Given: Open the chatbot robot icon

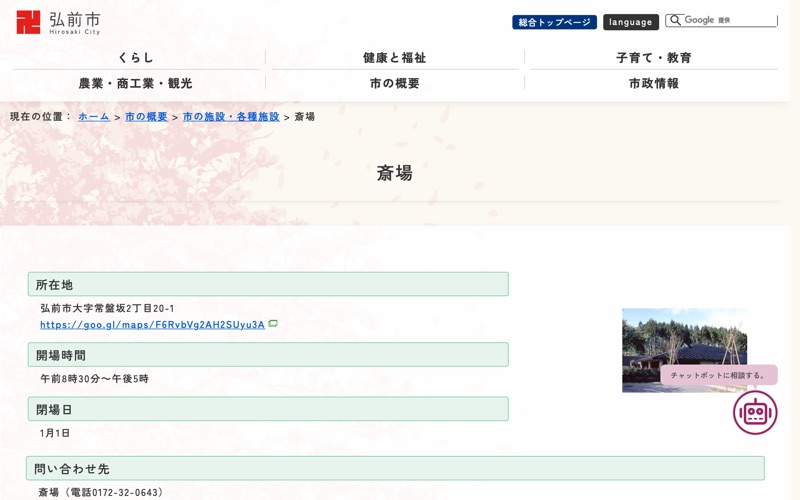Looking at the screenshot, I should tap(755, 412).
